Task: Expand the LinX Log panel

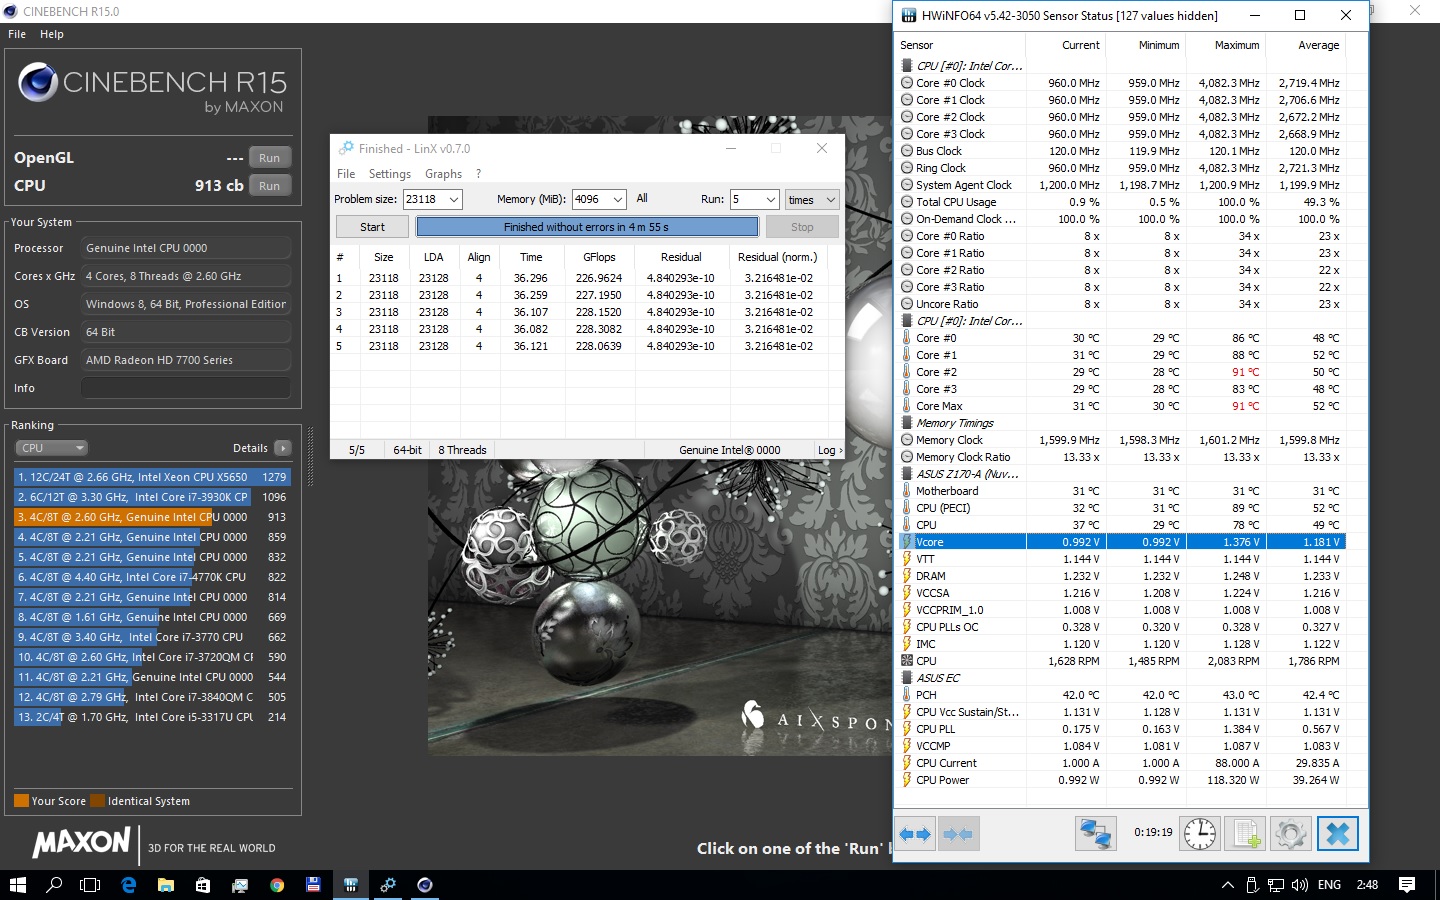Action: [830, 450]
